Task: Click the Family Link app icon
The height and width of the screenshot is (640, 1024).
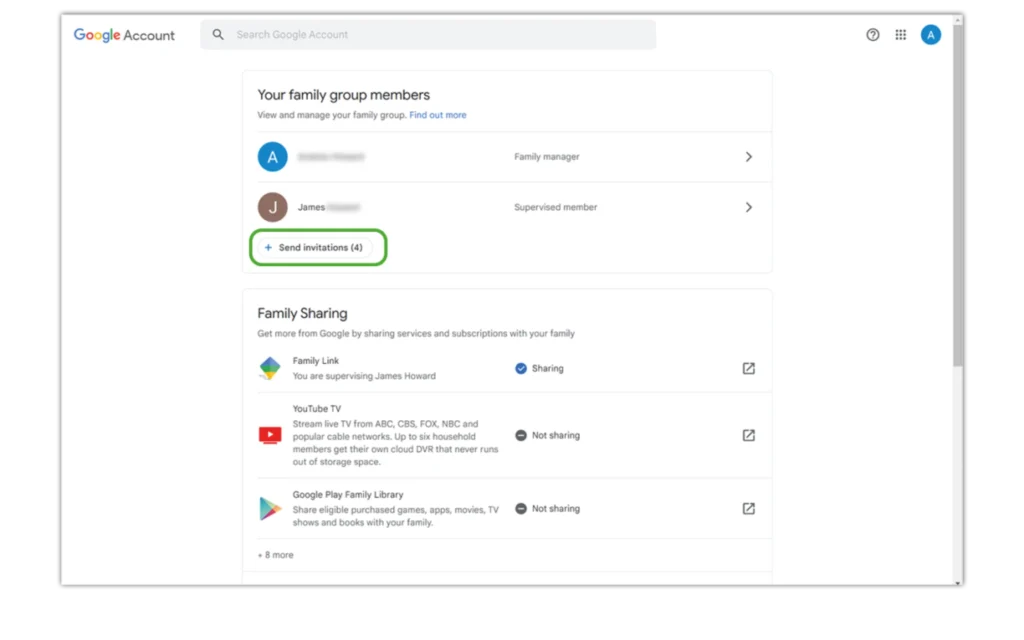Action: [270, 368]
